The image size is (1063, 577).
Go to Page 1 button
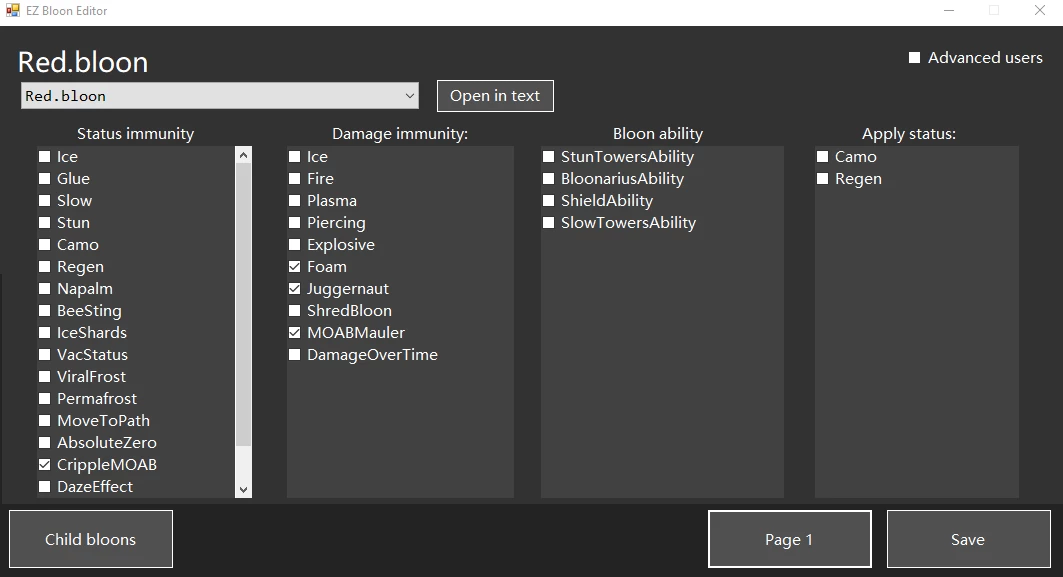click(x=789, y=539)
